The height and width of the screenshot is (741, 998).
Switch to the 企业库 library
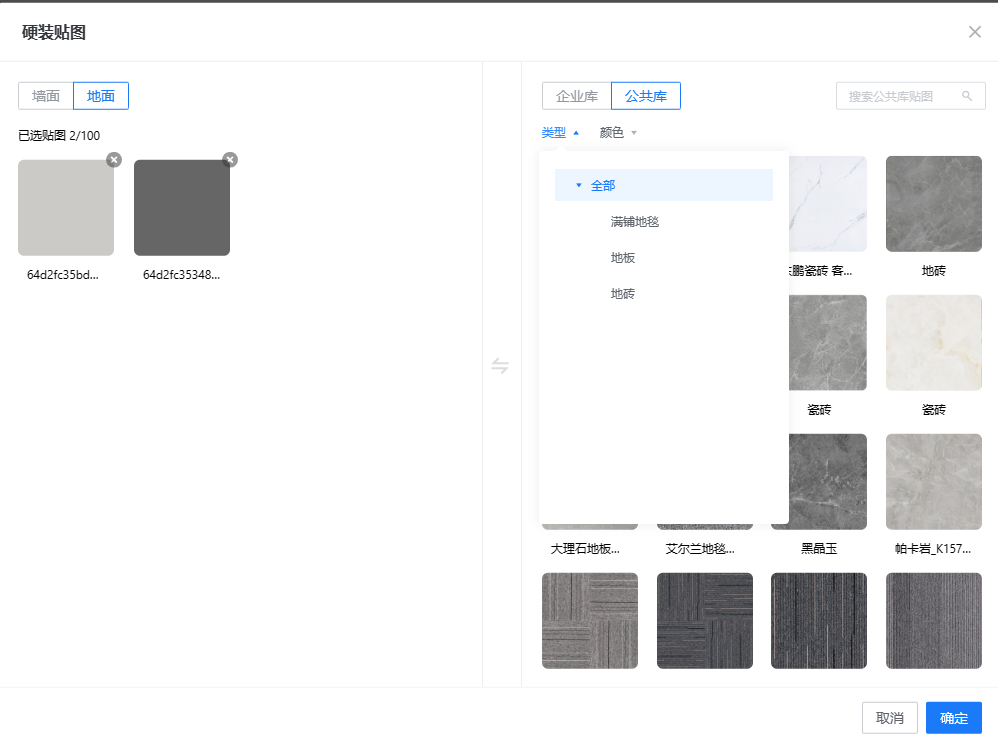tap(577, 96)
